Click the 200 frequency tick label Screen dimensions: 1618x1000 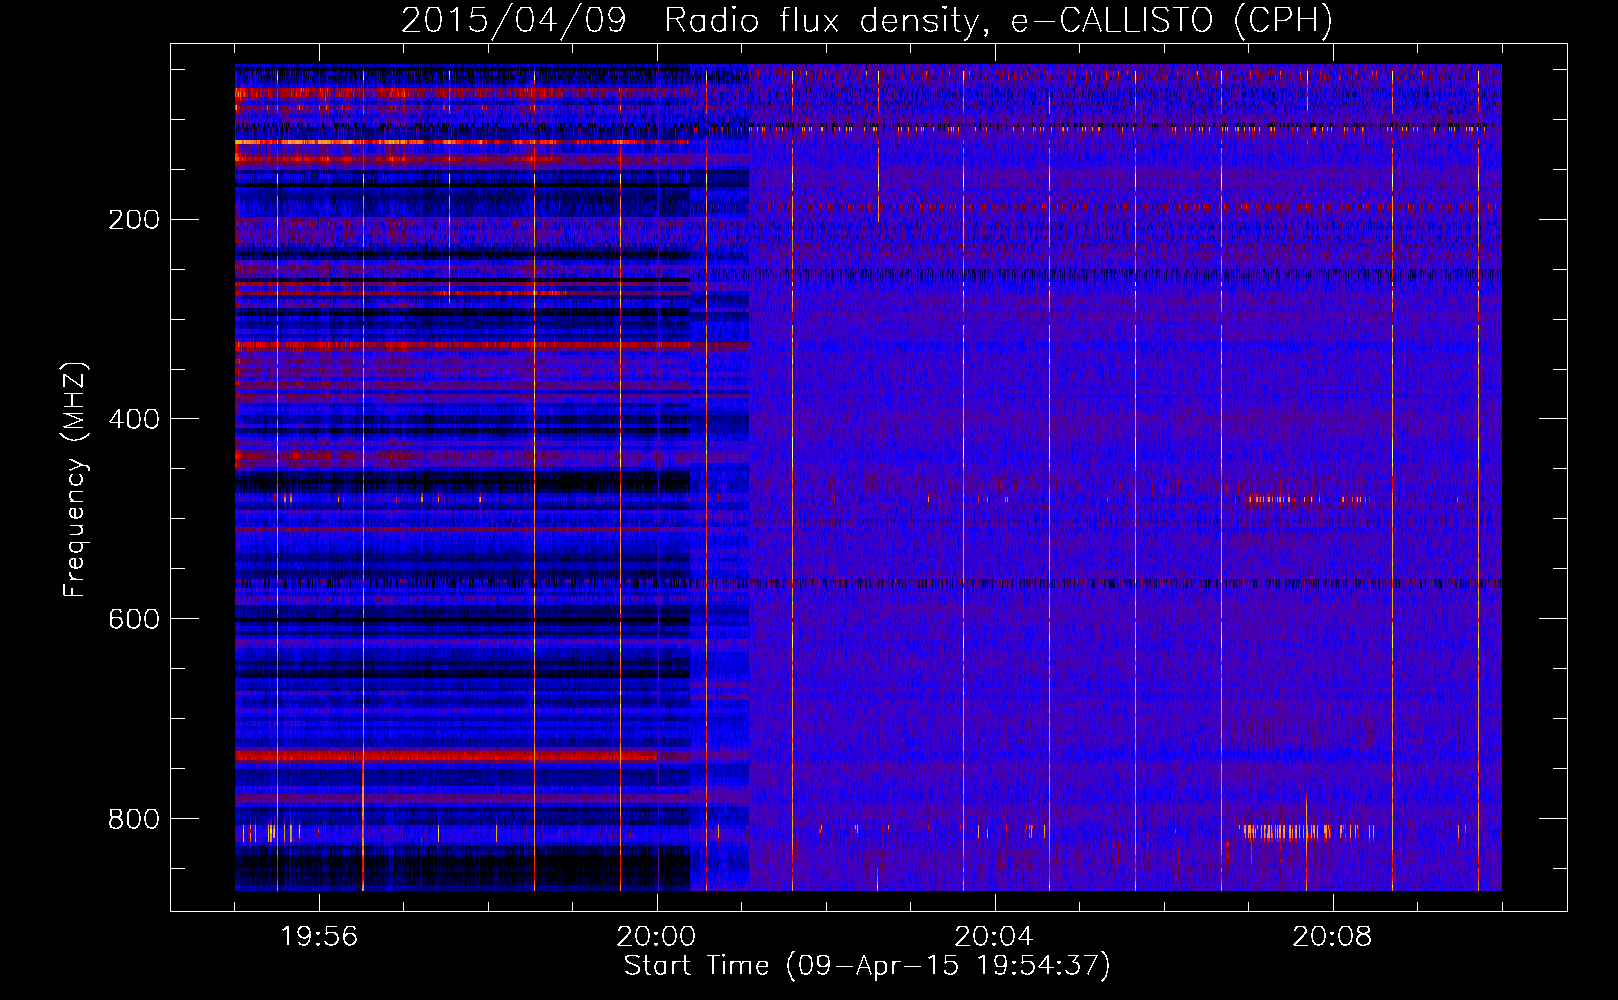click(x=134, y=220)
